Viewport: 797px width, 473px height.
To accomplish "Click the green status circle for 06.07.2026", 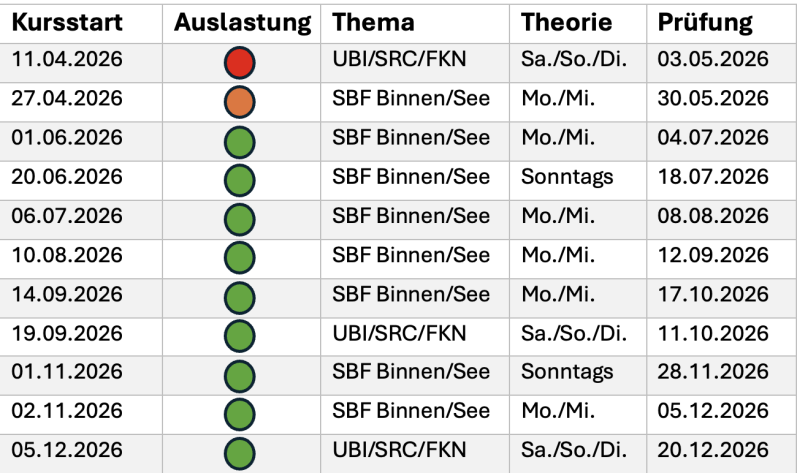I will coord(240,218).
